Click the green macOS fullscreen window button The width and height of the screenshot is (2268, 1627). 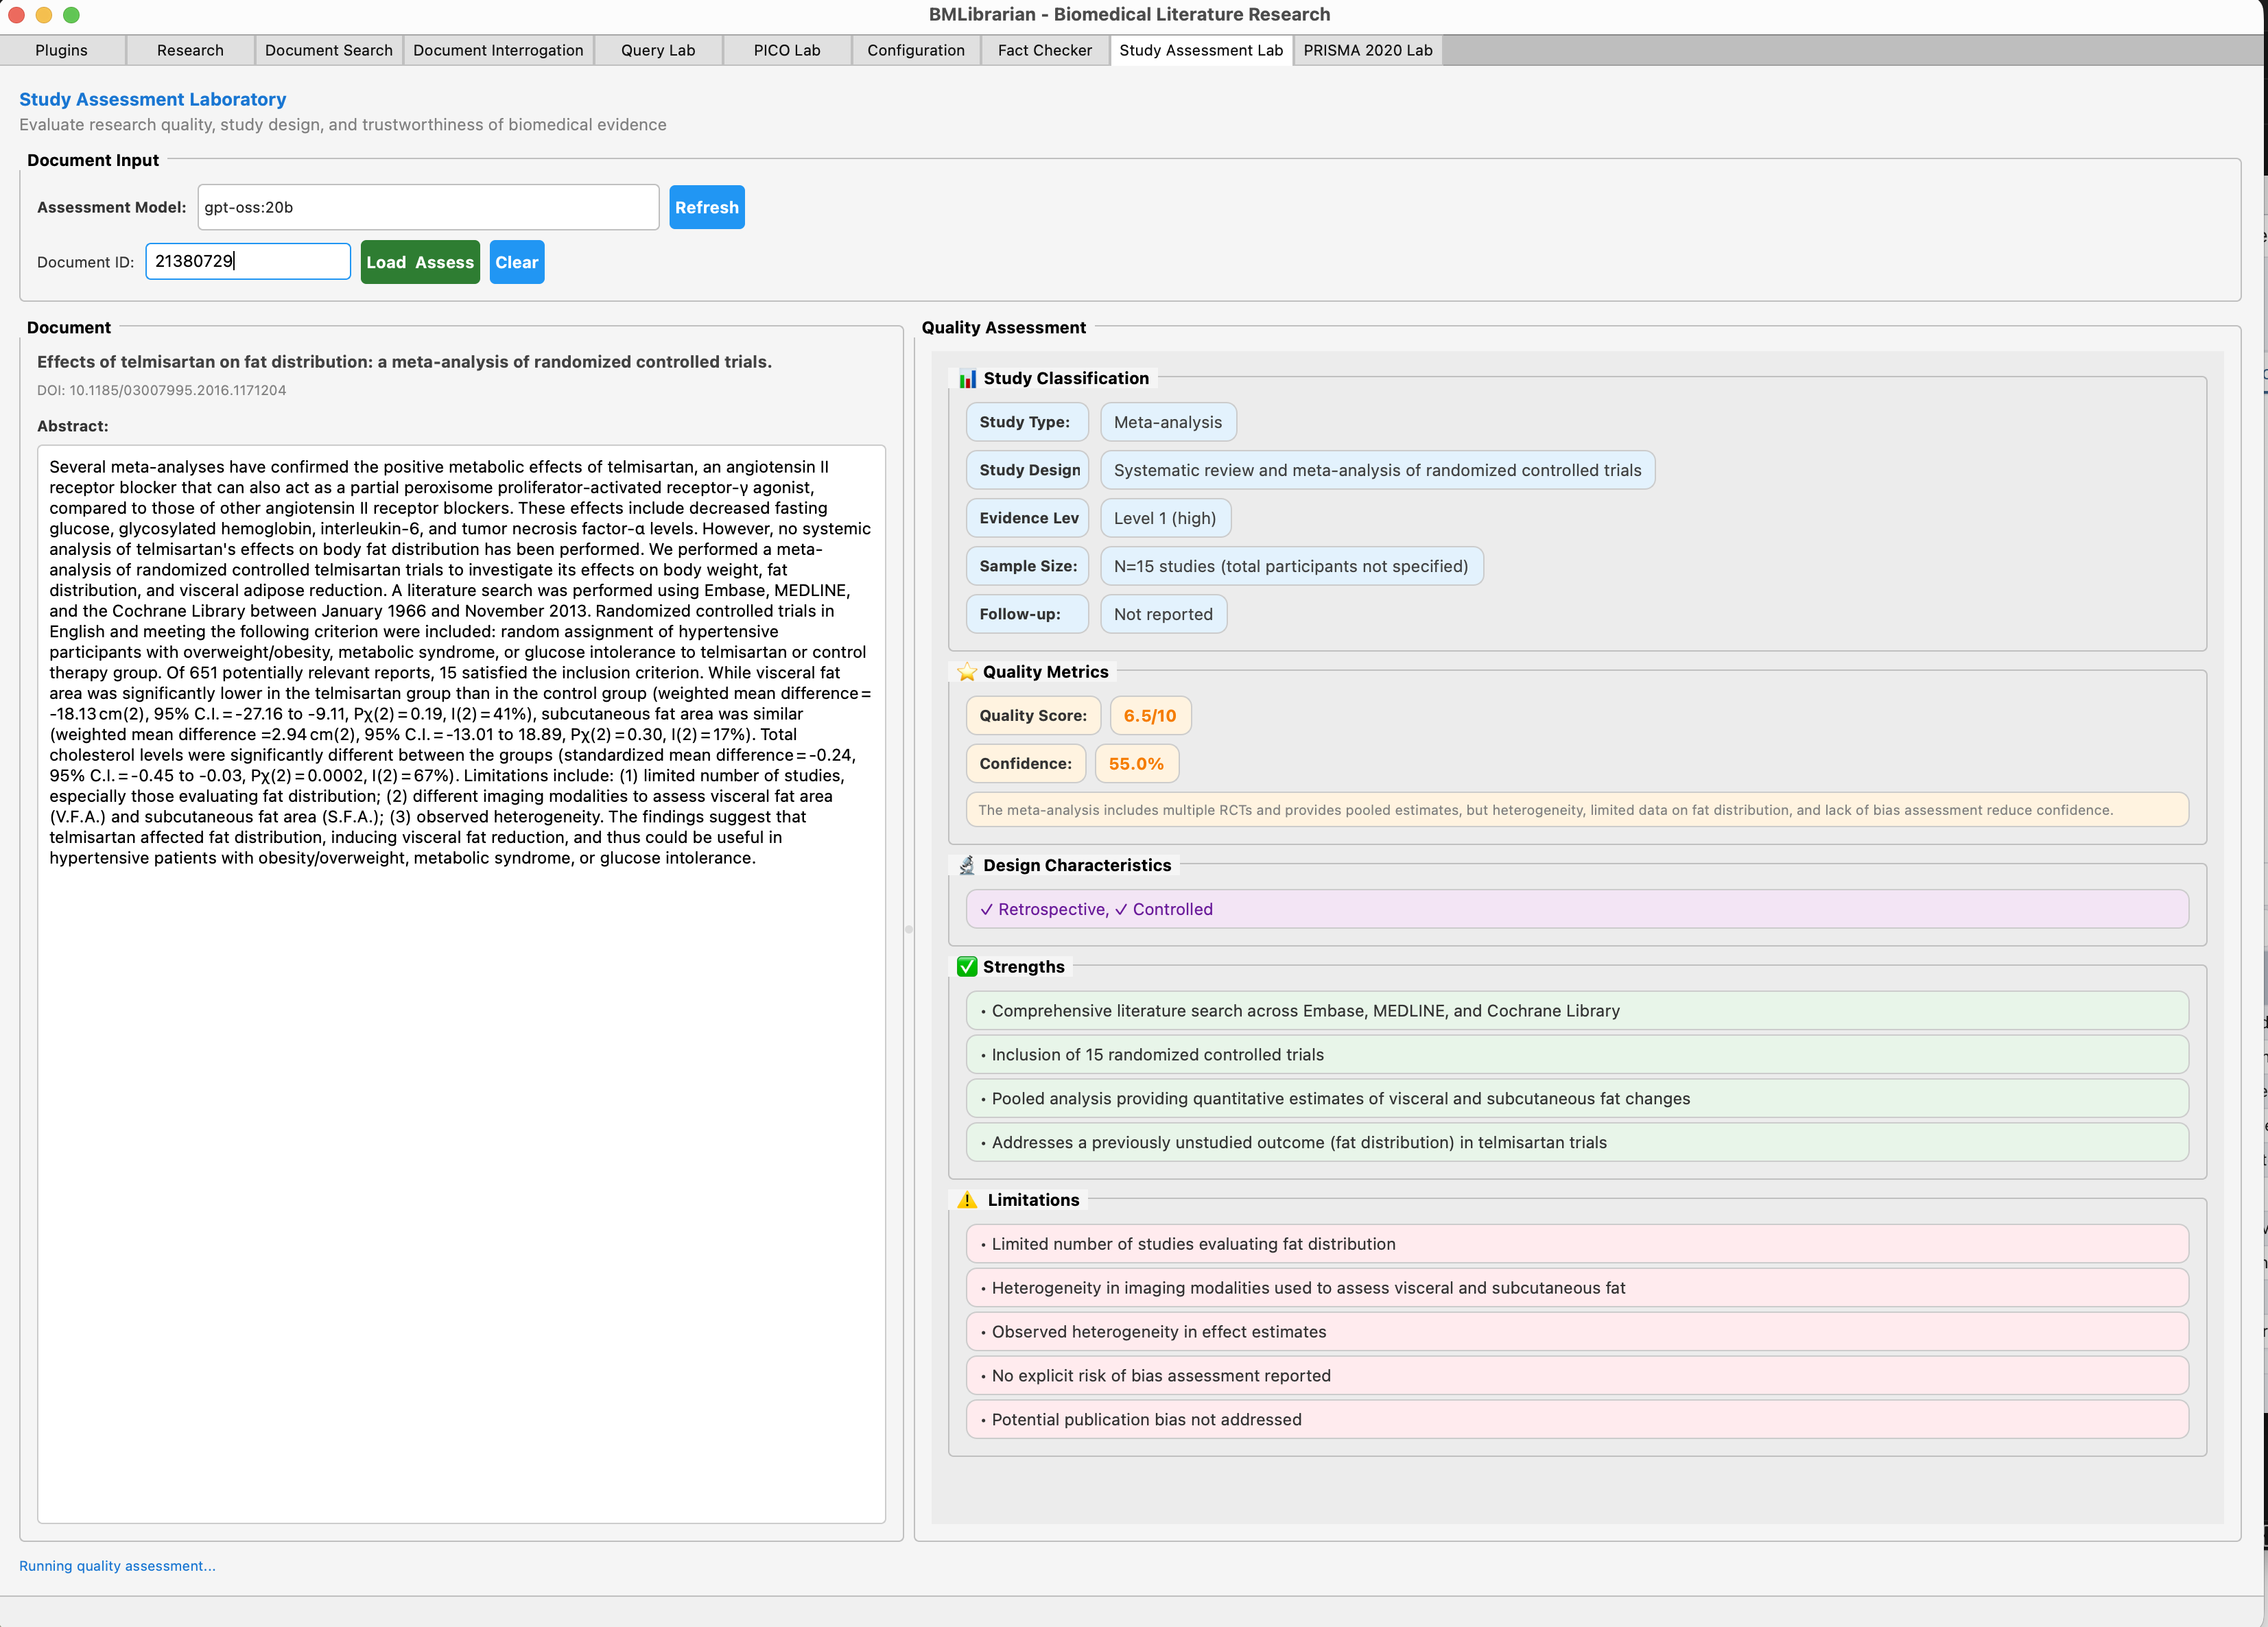pos(71,15)
